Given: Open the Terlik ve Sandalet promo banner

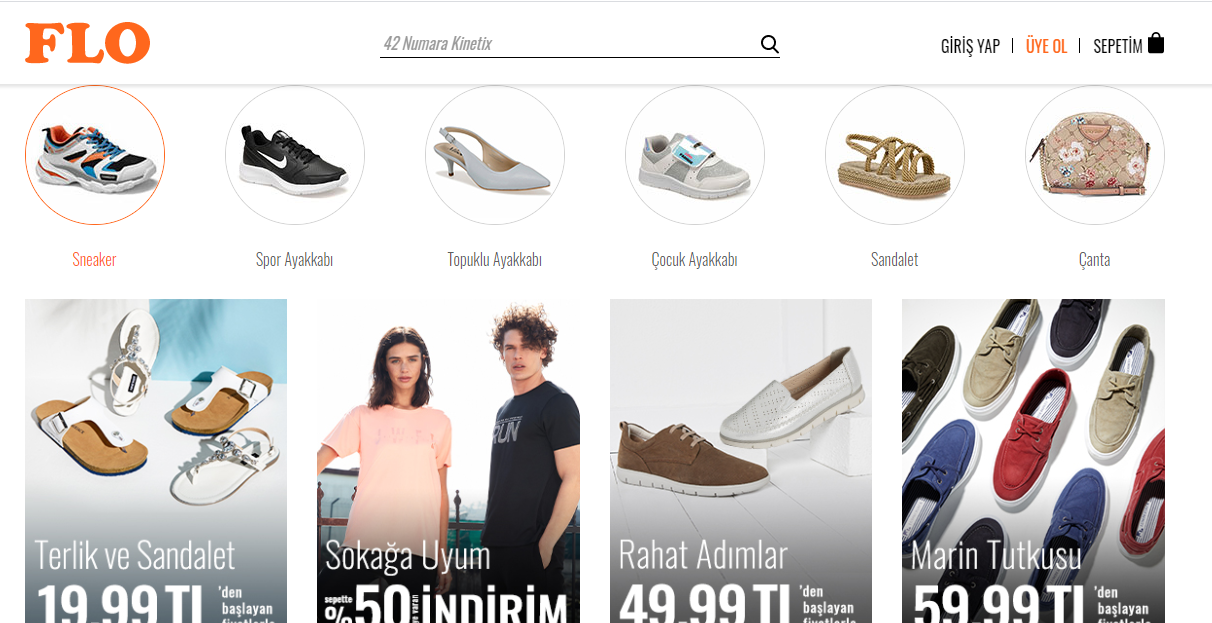Looking at the screenshot, I should [156, 460].
